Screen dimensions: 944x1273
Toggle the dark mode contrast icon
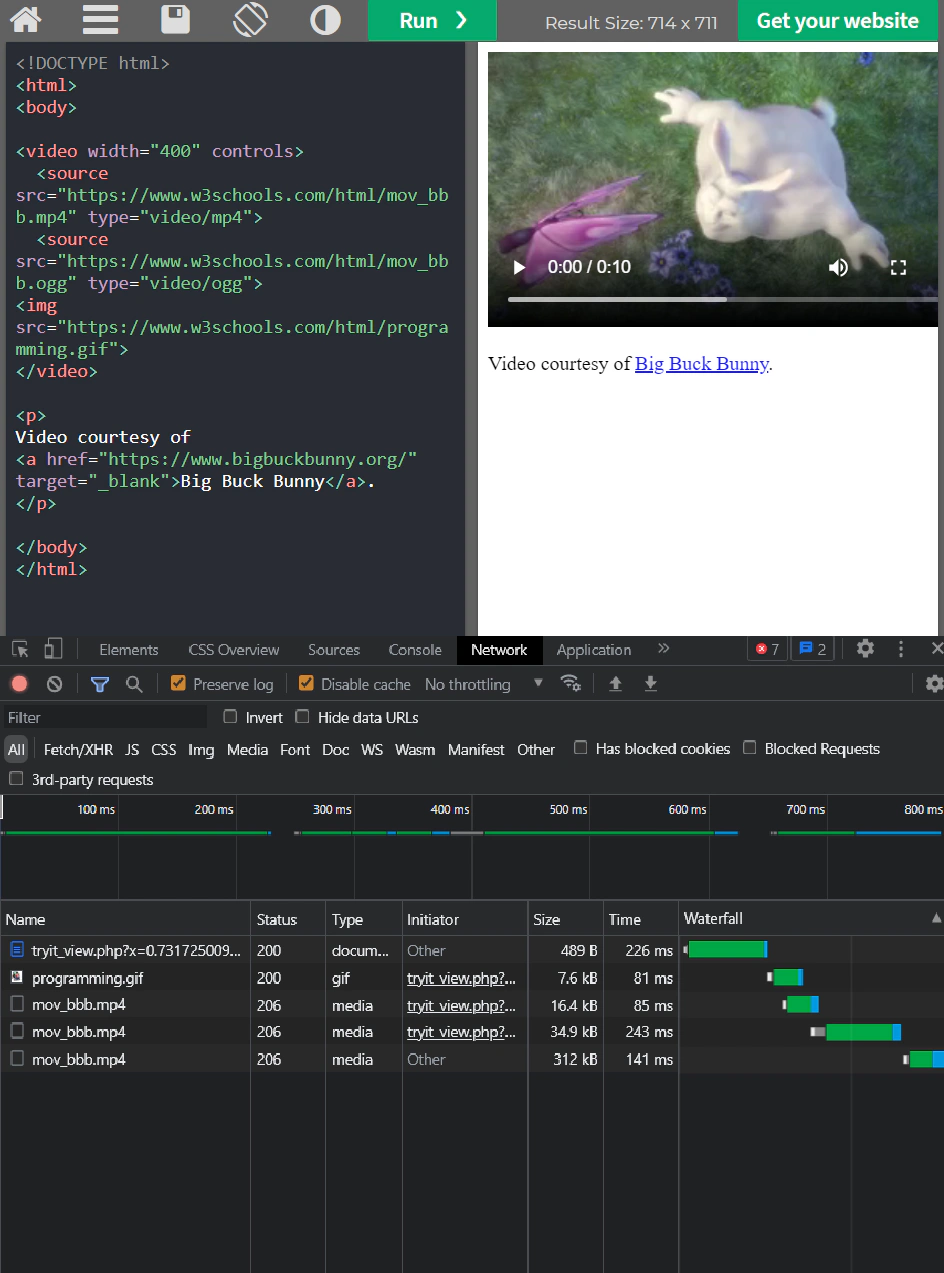click(325, 20)
